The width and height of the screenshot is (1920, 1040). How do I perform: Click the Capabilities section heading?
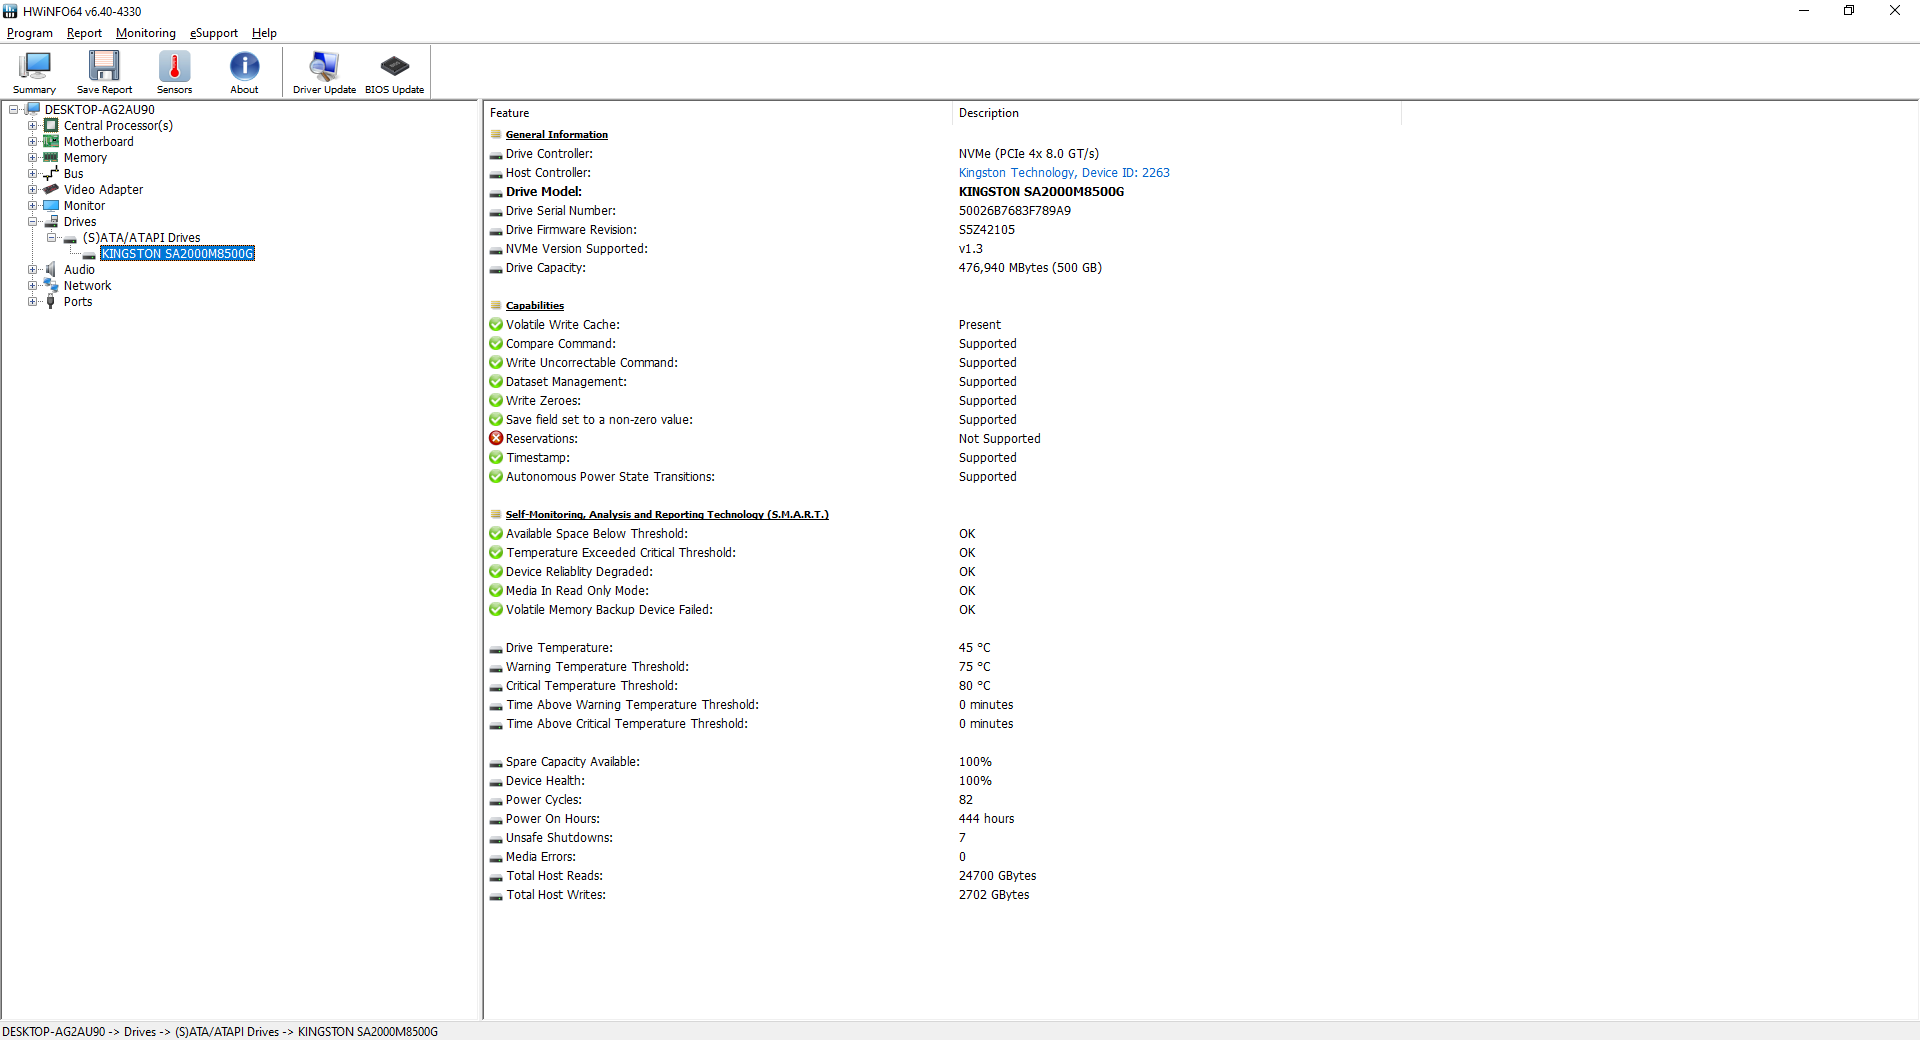[535, 306]
